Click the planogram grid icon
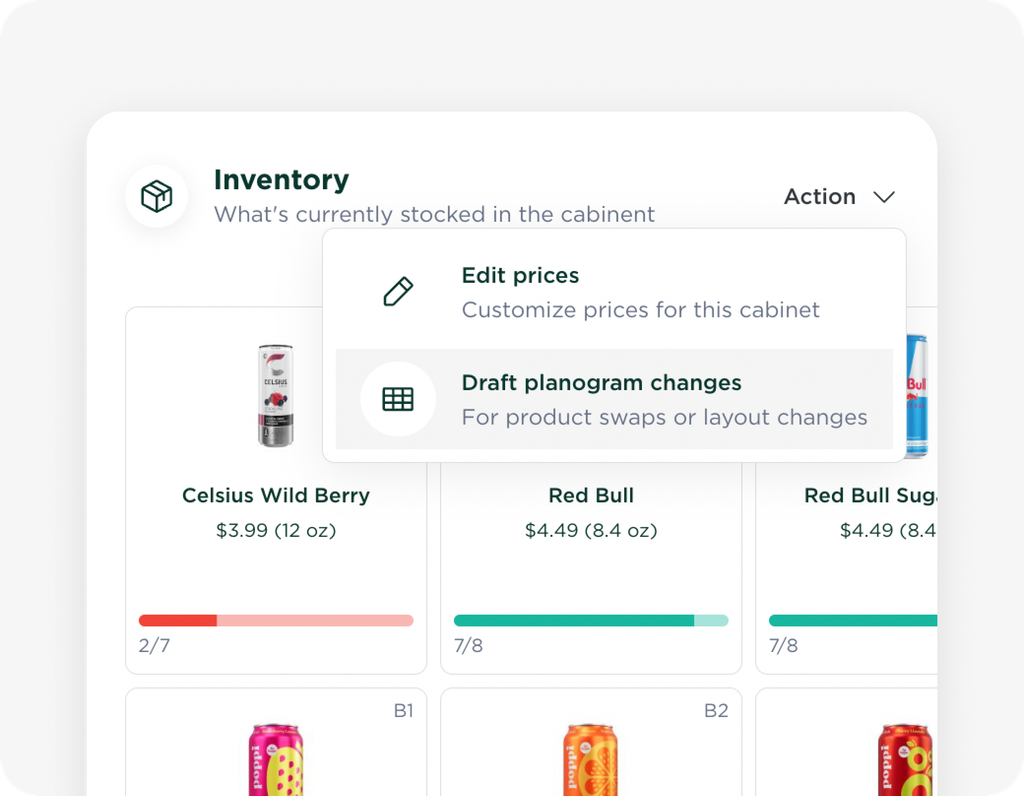Image resolution: width=1024 pixels, height=796 pixels. pyautogui.click(x=398, y=399)
